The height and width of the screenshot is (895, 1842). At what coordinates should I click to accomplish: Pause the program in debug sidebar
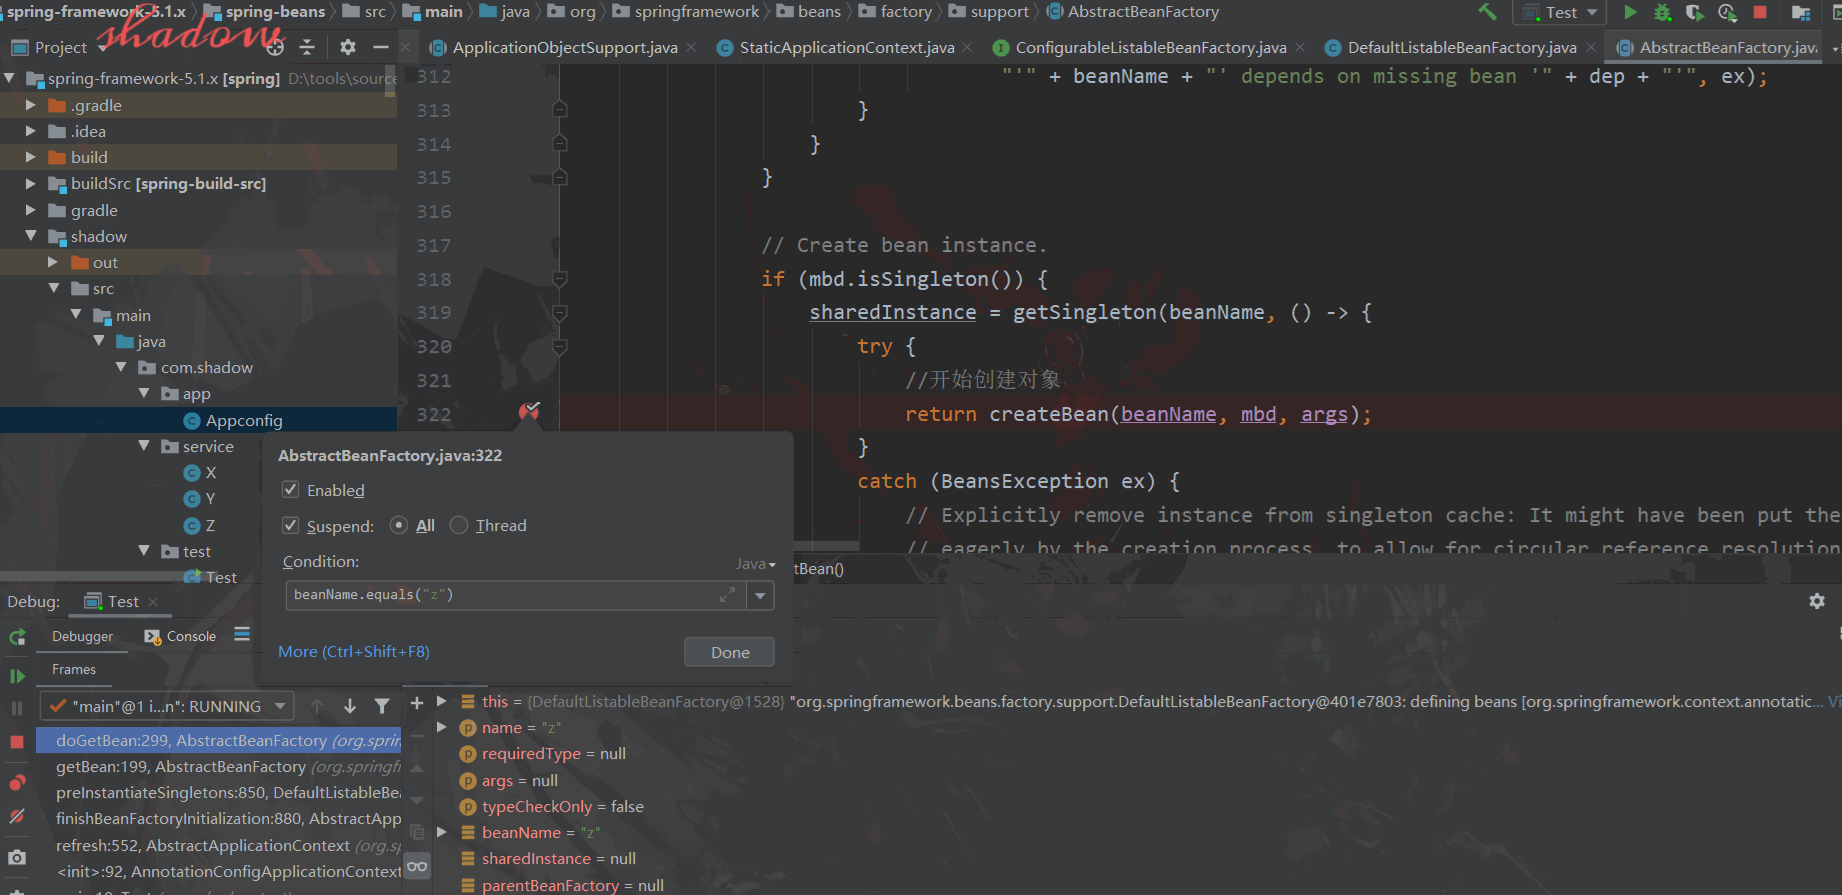(17, 708)
